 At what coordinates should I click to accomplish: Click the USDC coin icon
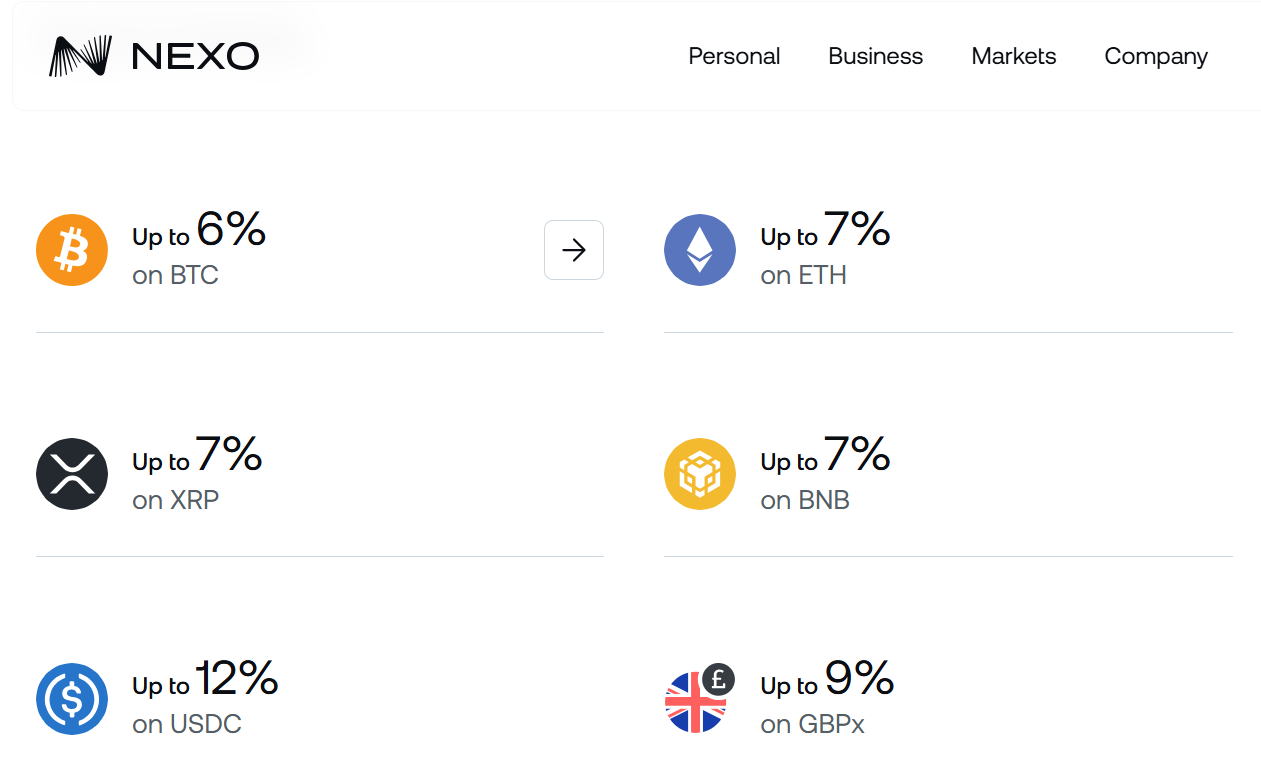(x=71, y=699)
